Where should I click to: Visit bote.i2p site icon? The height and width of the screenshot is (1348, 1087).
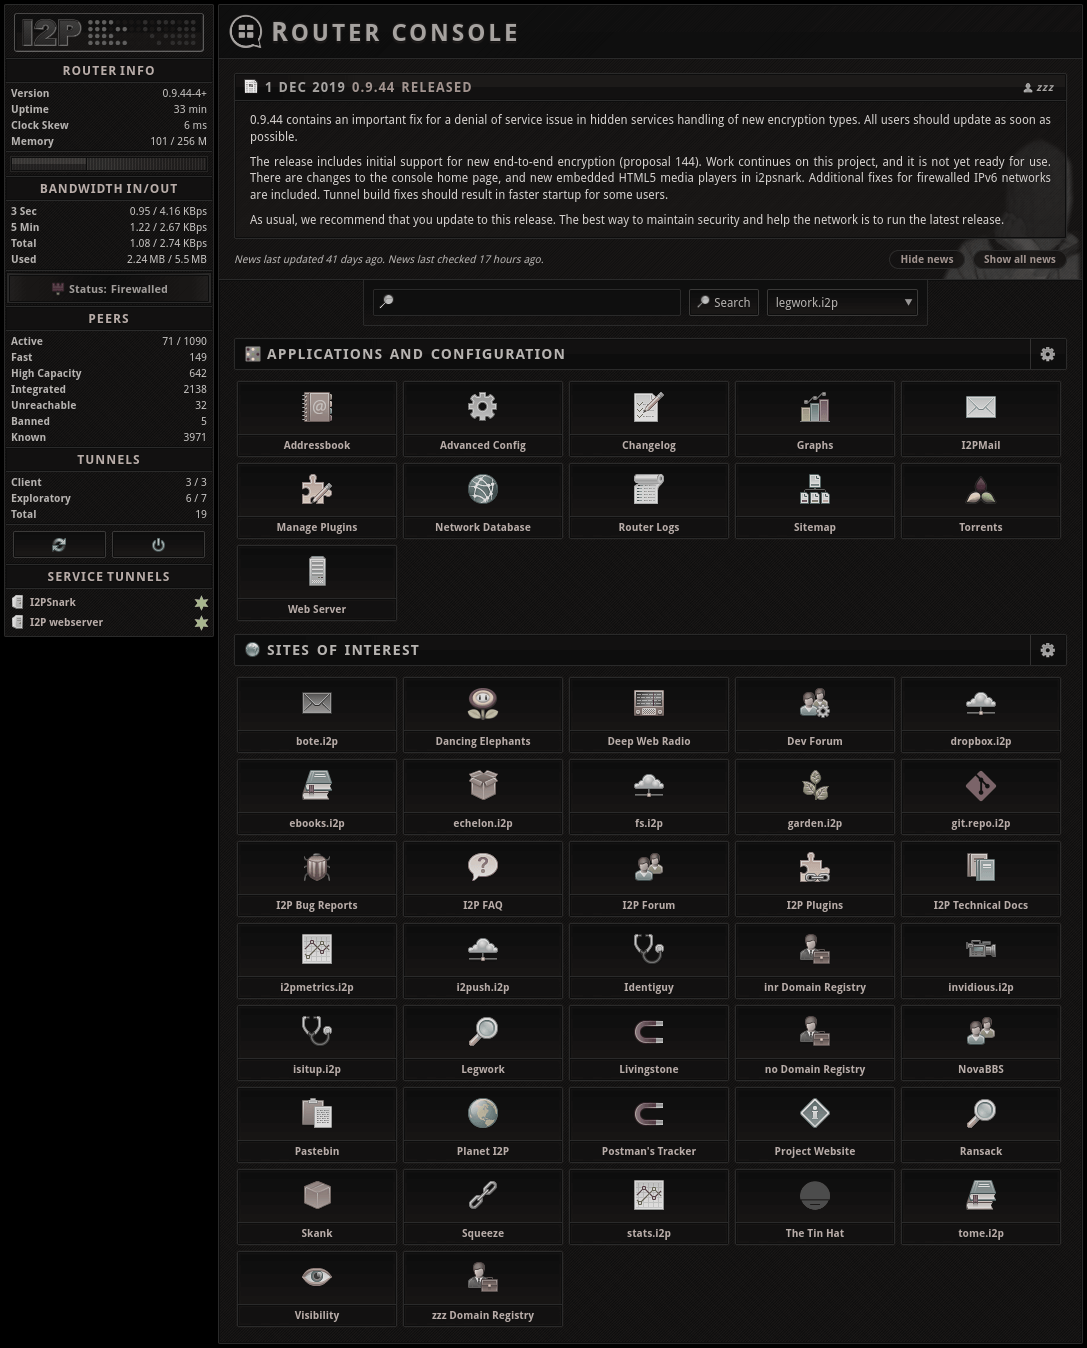tap(317, 703)
